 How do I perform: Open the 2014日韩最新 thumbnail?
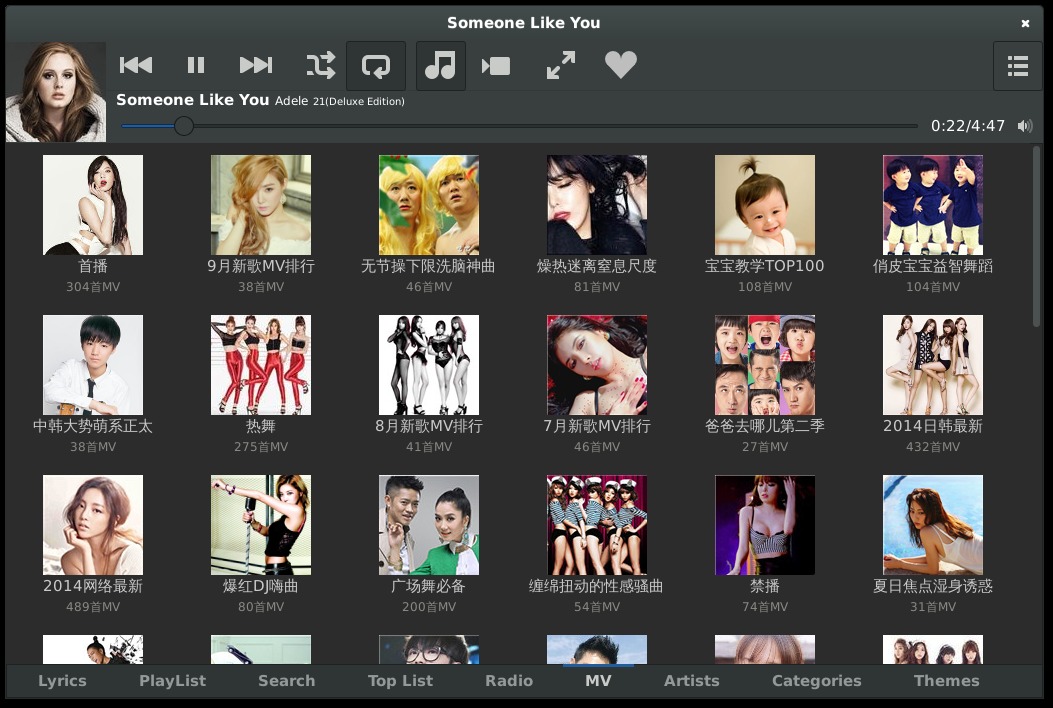[933, 365]
